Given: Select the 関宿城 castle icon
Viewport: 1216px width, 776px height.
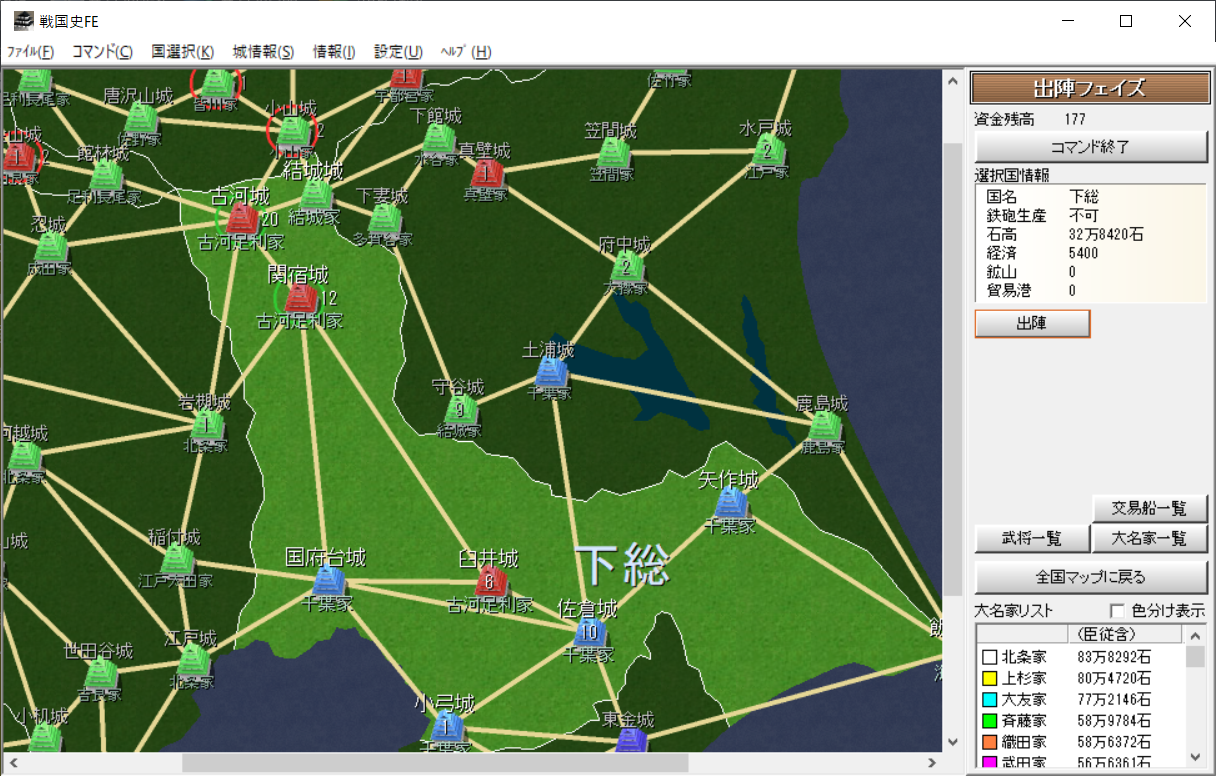Looking at the screenshot, I should point(299,298).
